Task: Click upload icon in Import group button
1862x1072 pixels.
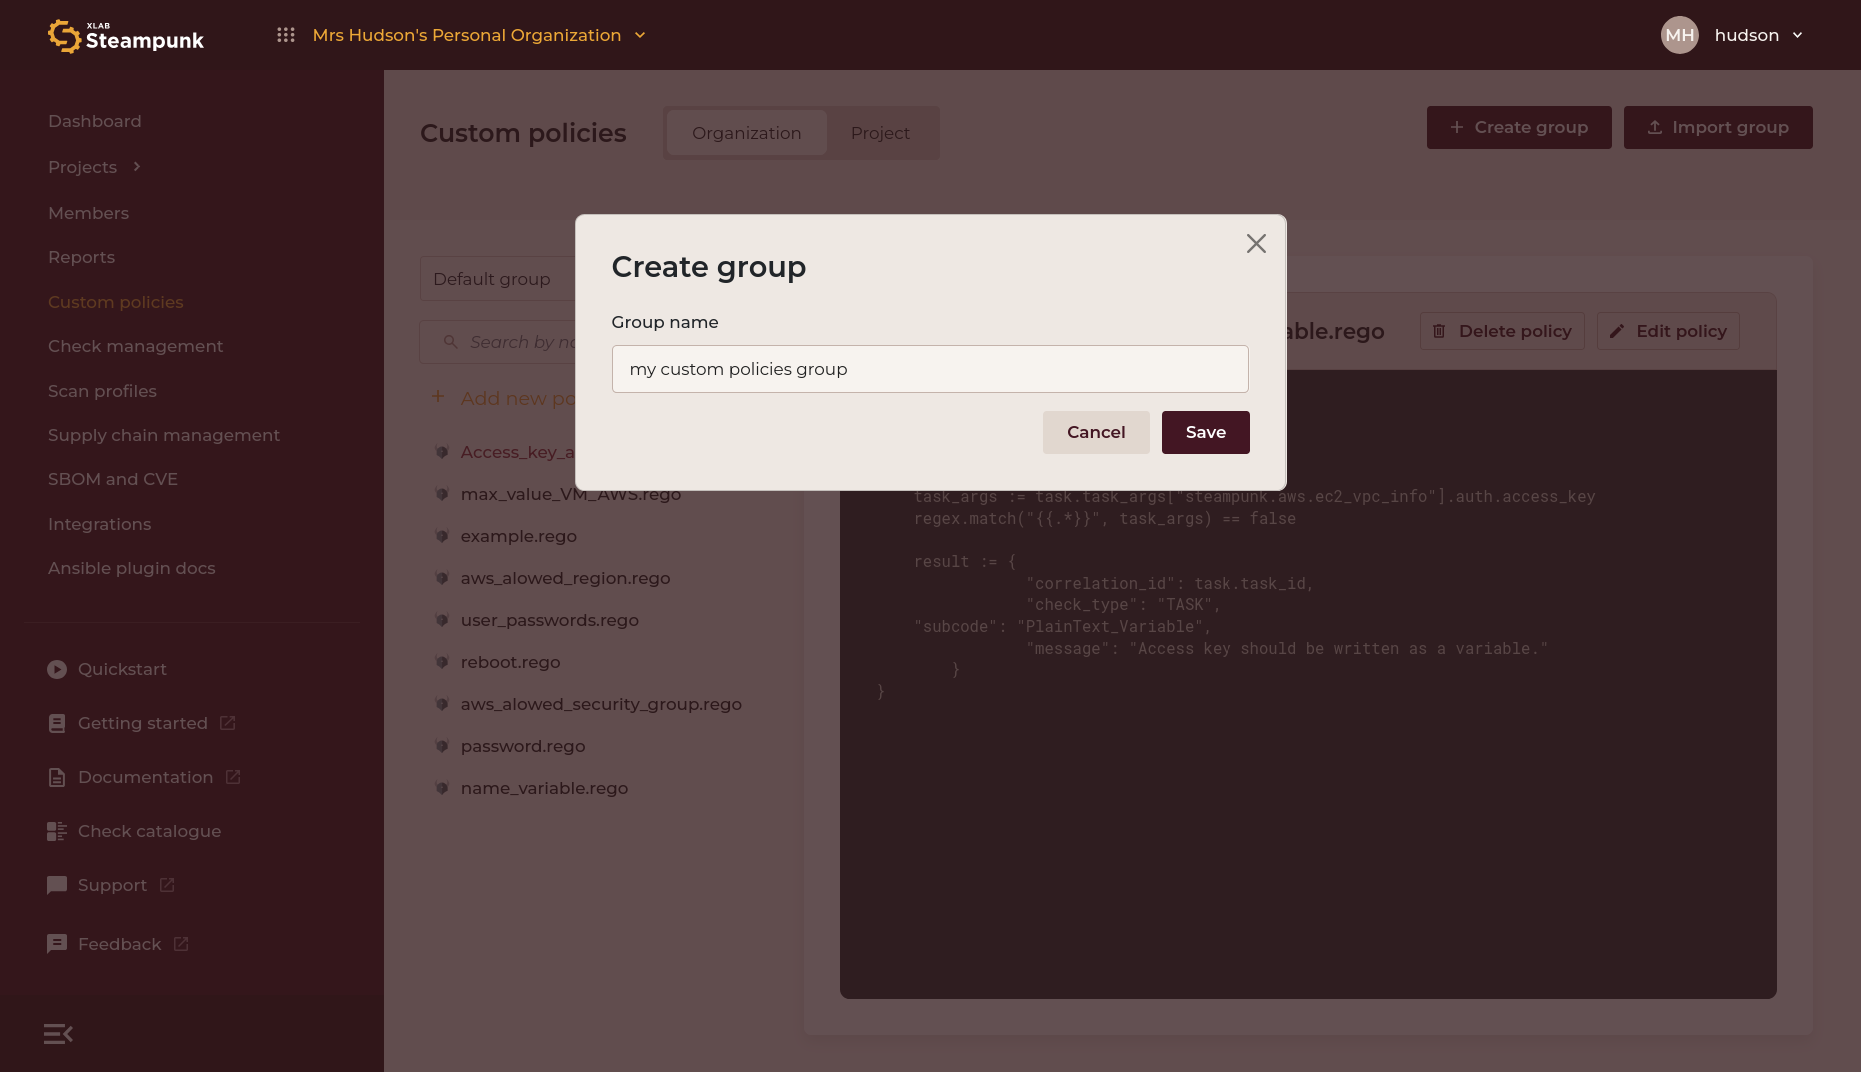Action: coord(1655,127)
